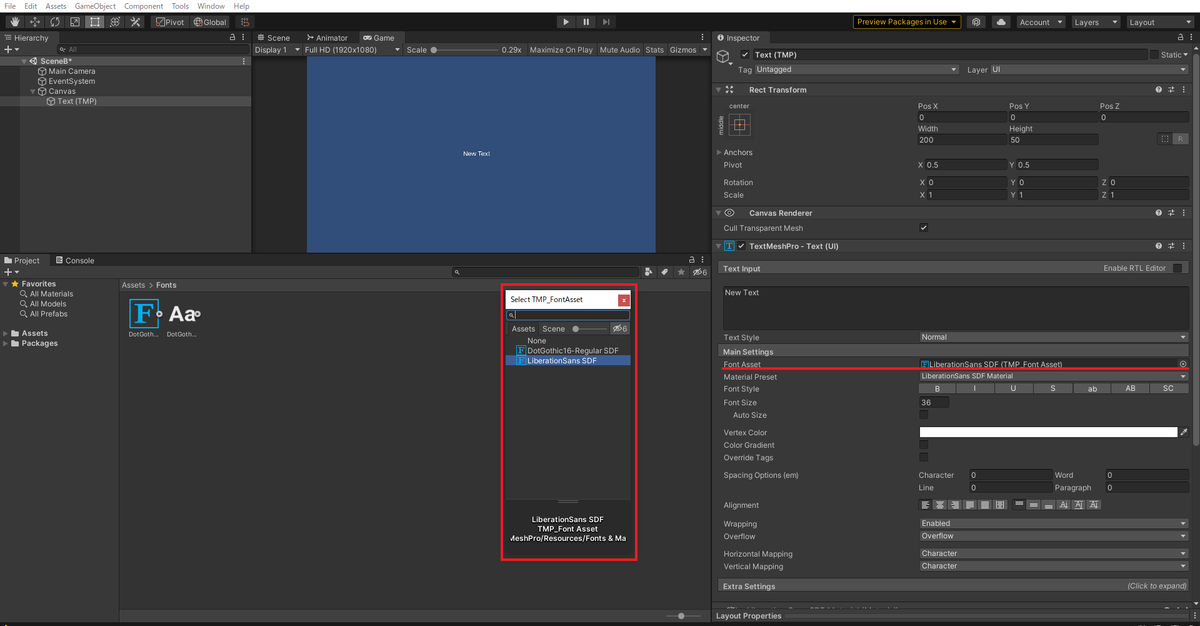Open the Window menu

pyautogui.click(x=211, y=6)
